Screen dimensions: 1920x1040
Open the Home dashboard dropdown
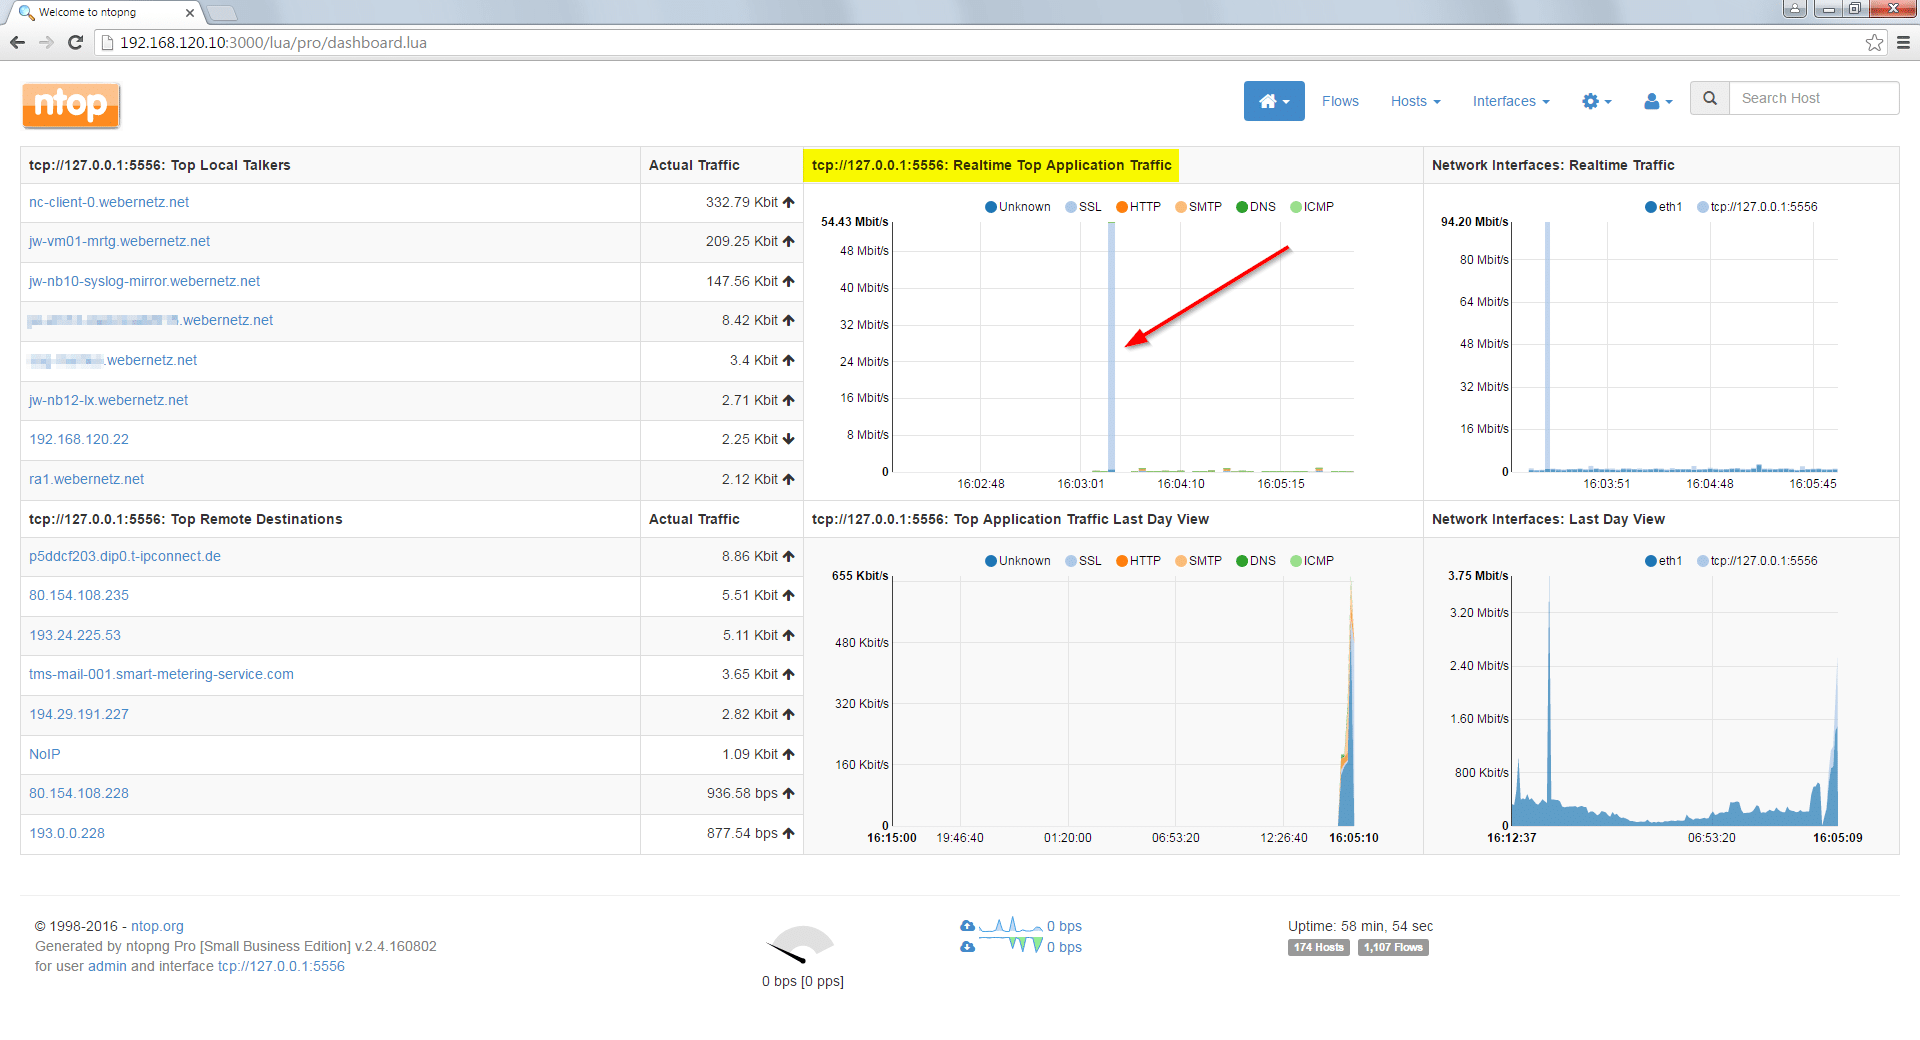[1274, 101]
